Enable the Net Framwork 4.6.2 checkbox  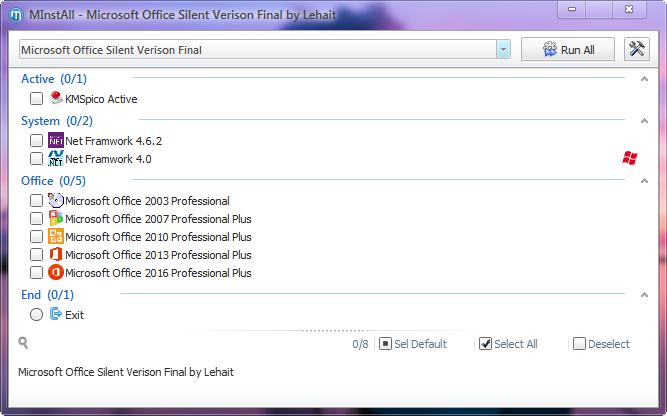tap(37, 140)
